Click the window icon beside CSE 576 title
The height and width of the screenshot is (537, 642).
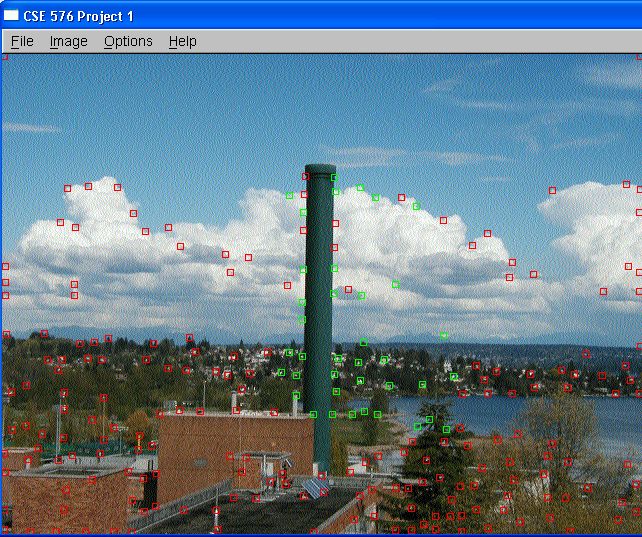click(11, 16)
